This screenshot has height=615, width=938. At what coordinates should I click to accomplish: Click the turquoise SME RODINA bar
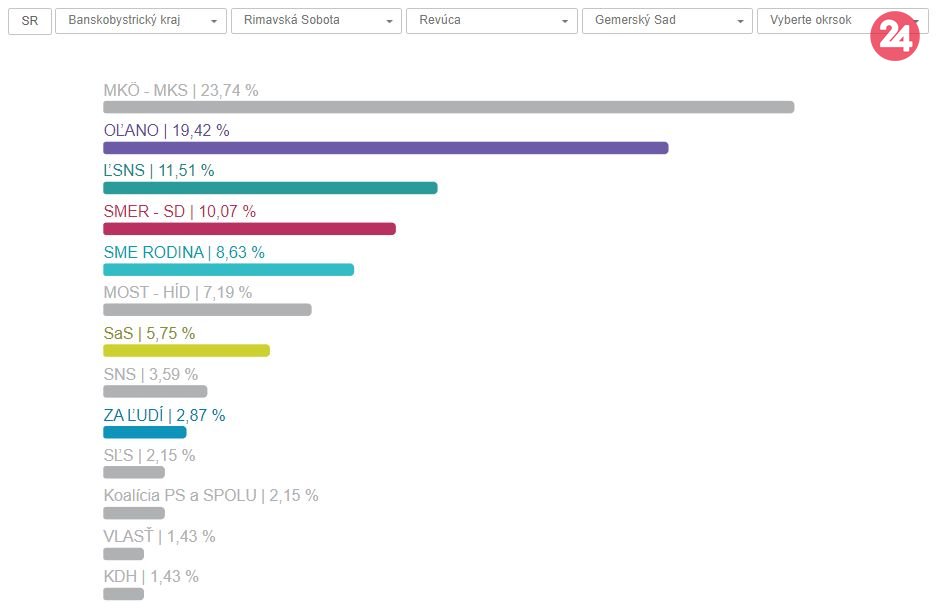228,270
